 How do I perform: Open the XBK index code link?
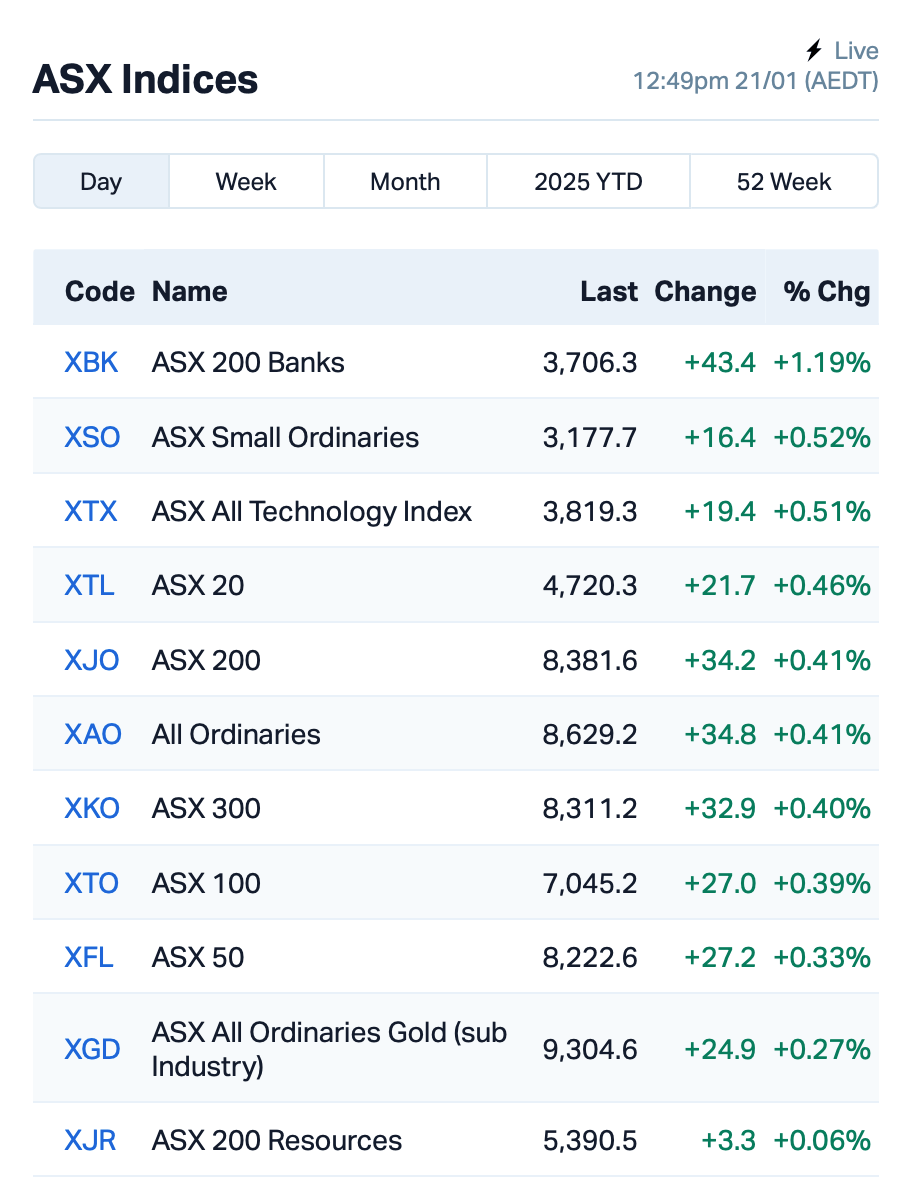tap(91, 362)
